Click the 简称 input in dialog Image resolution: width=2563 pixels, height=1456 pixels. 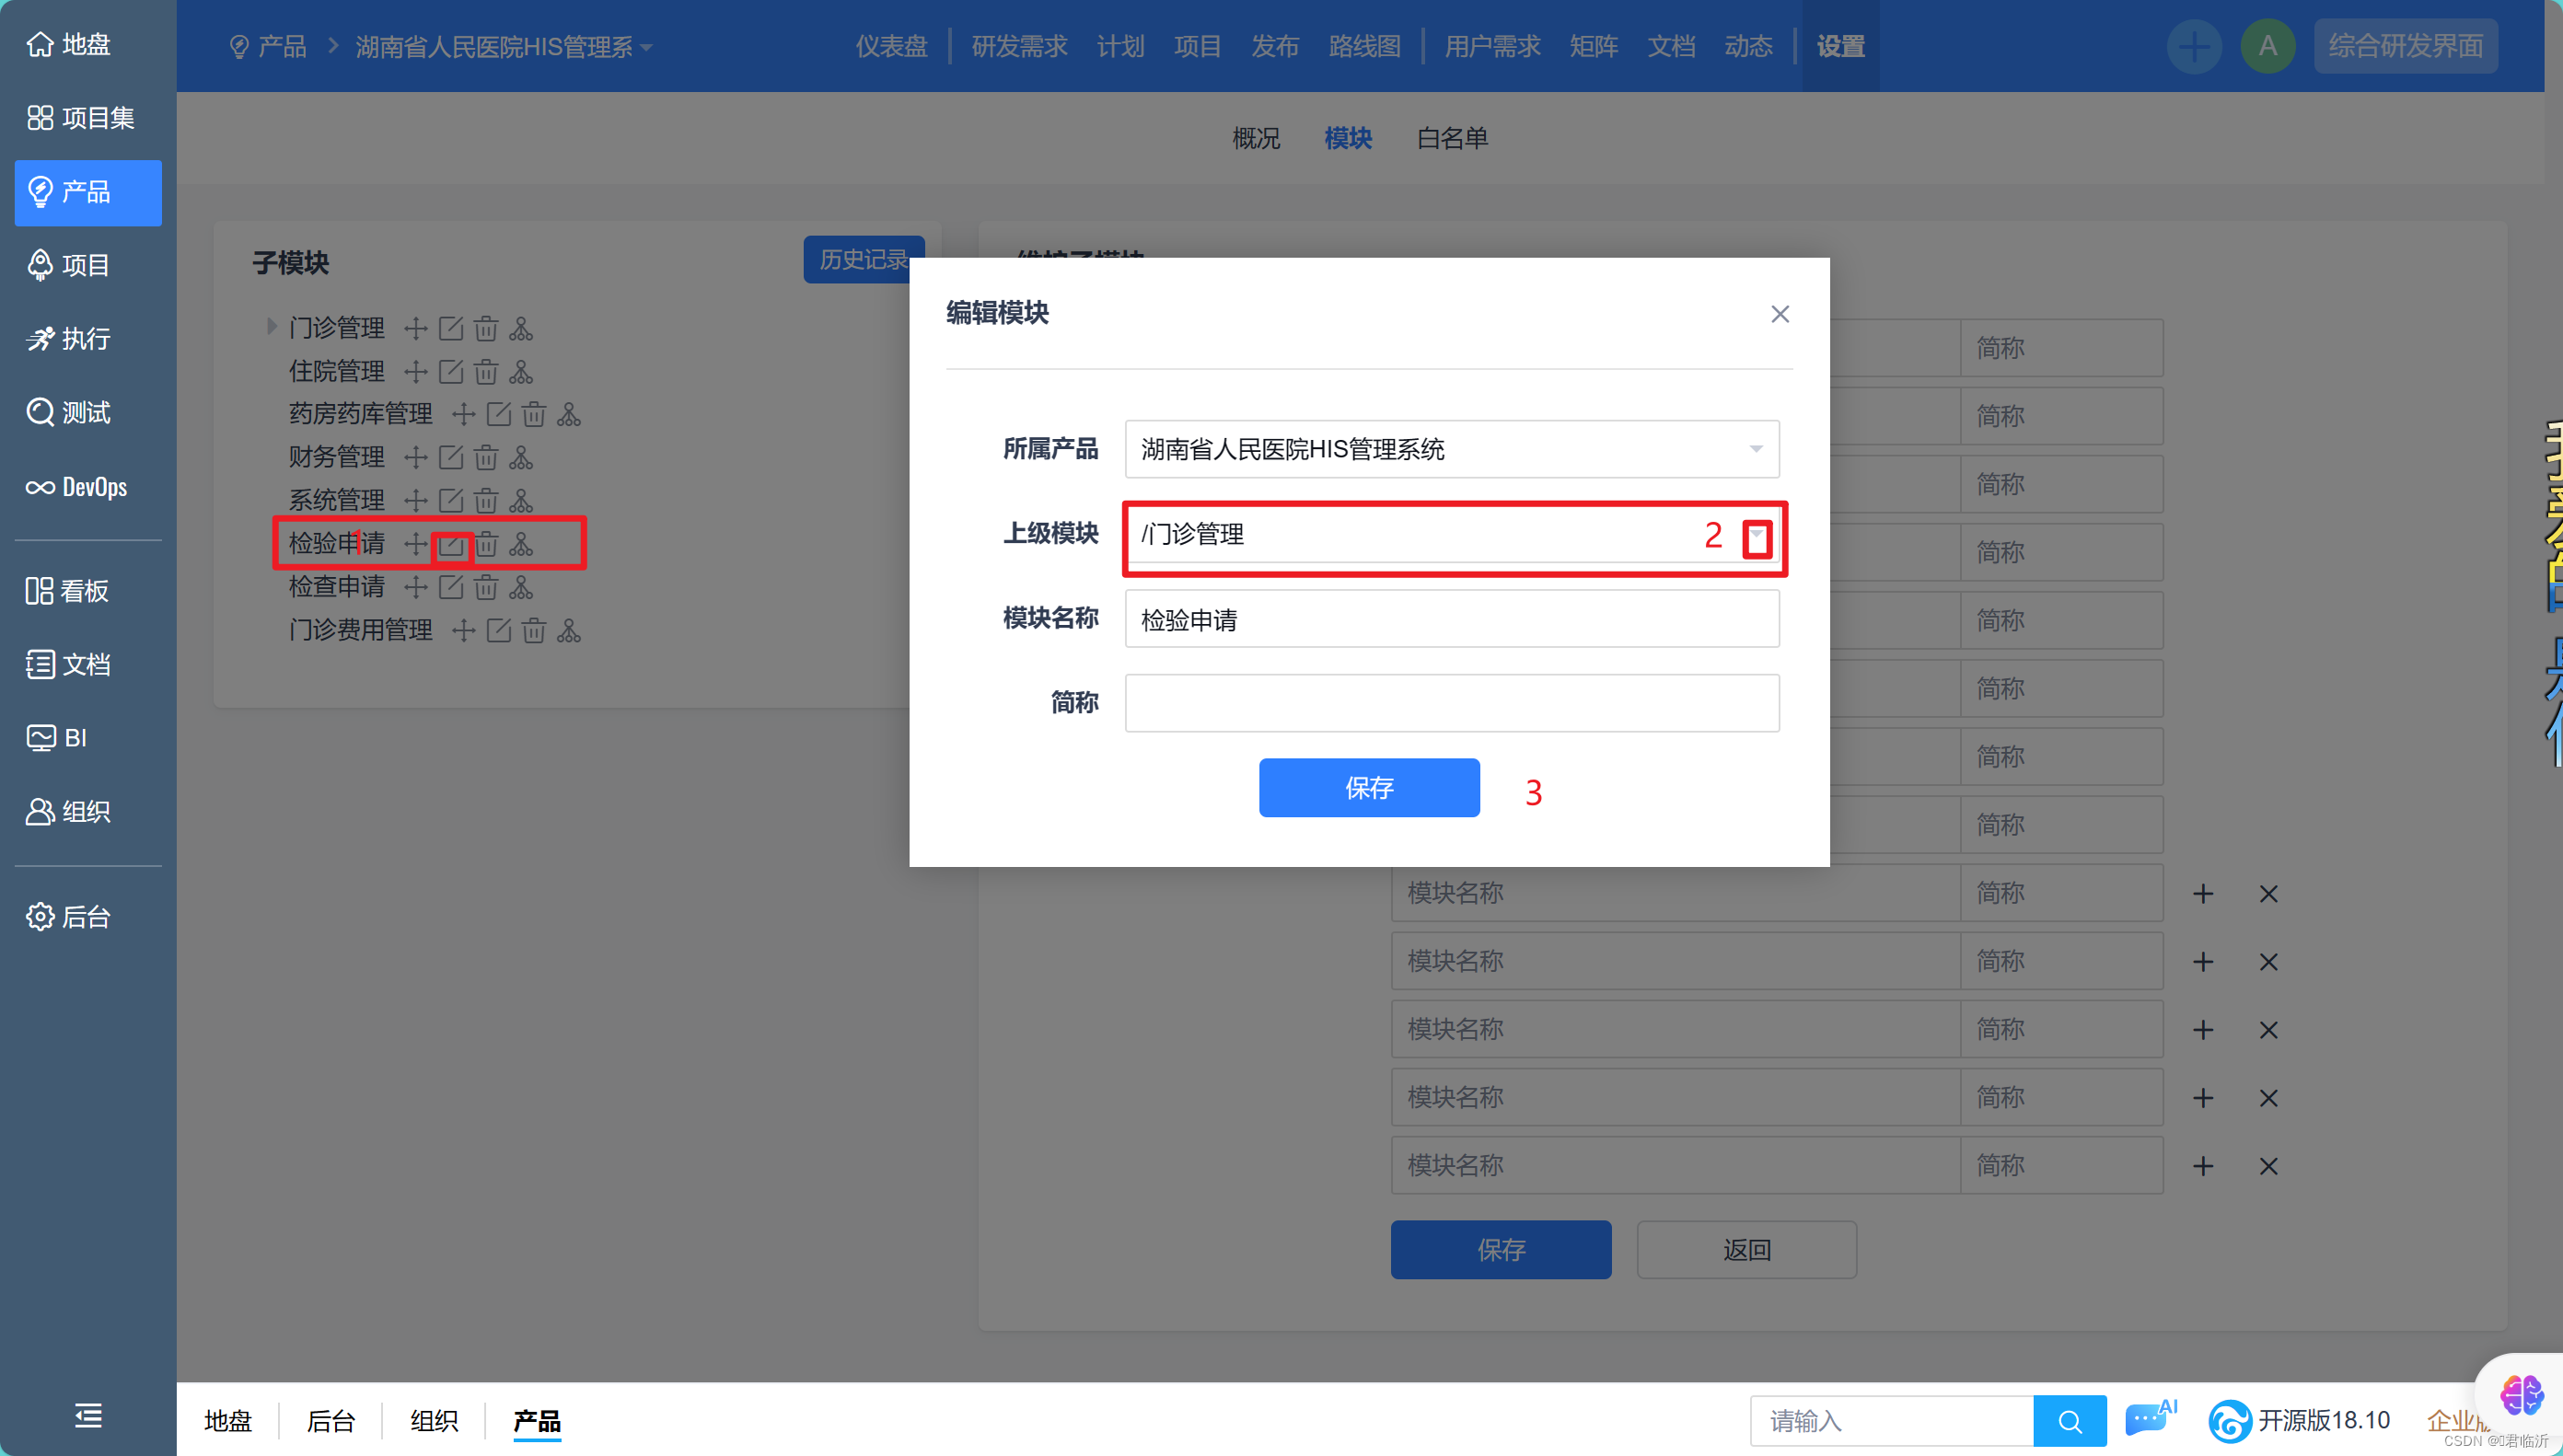(x=1451, y=703)
